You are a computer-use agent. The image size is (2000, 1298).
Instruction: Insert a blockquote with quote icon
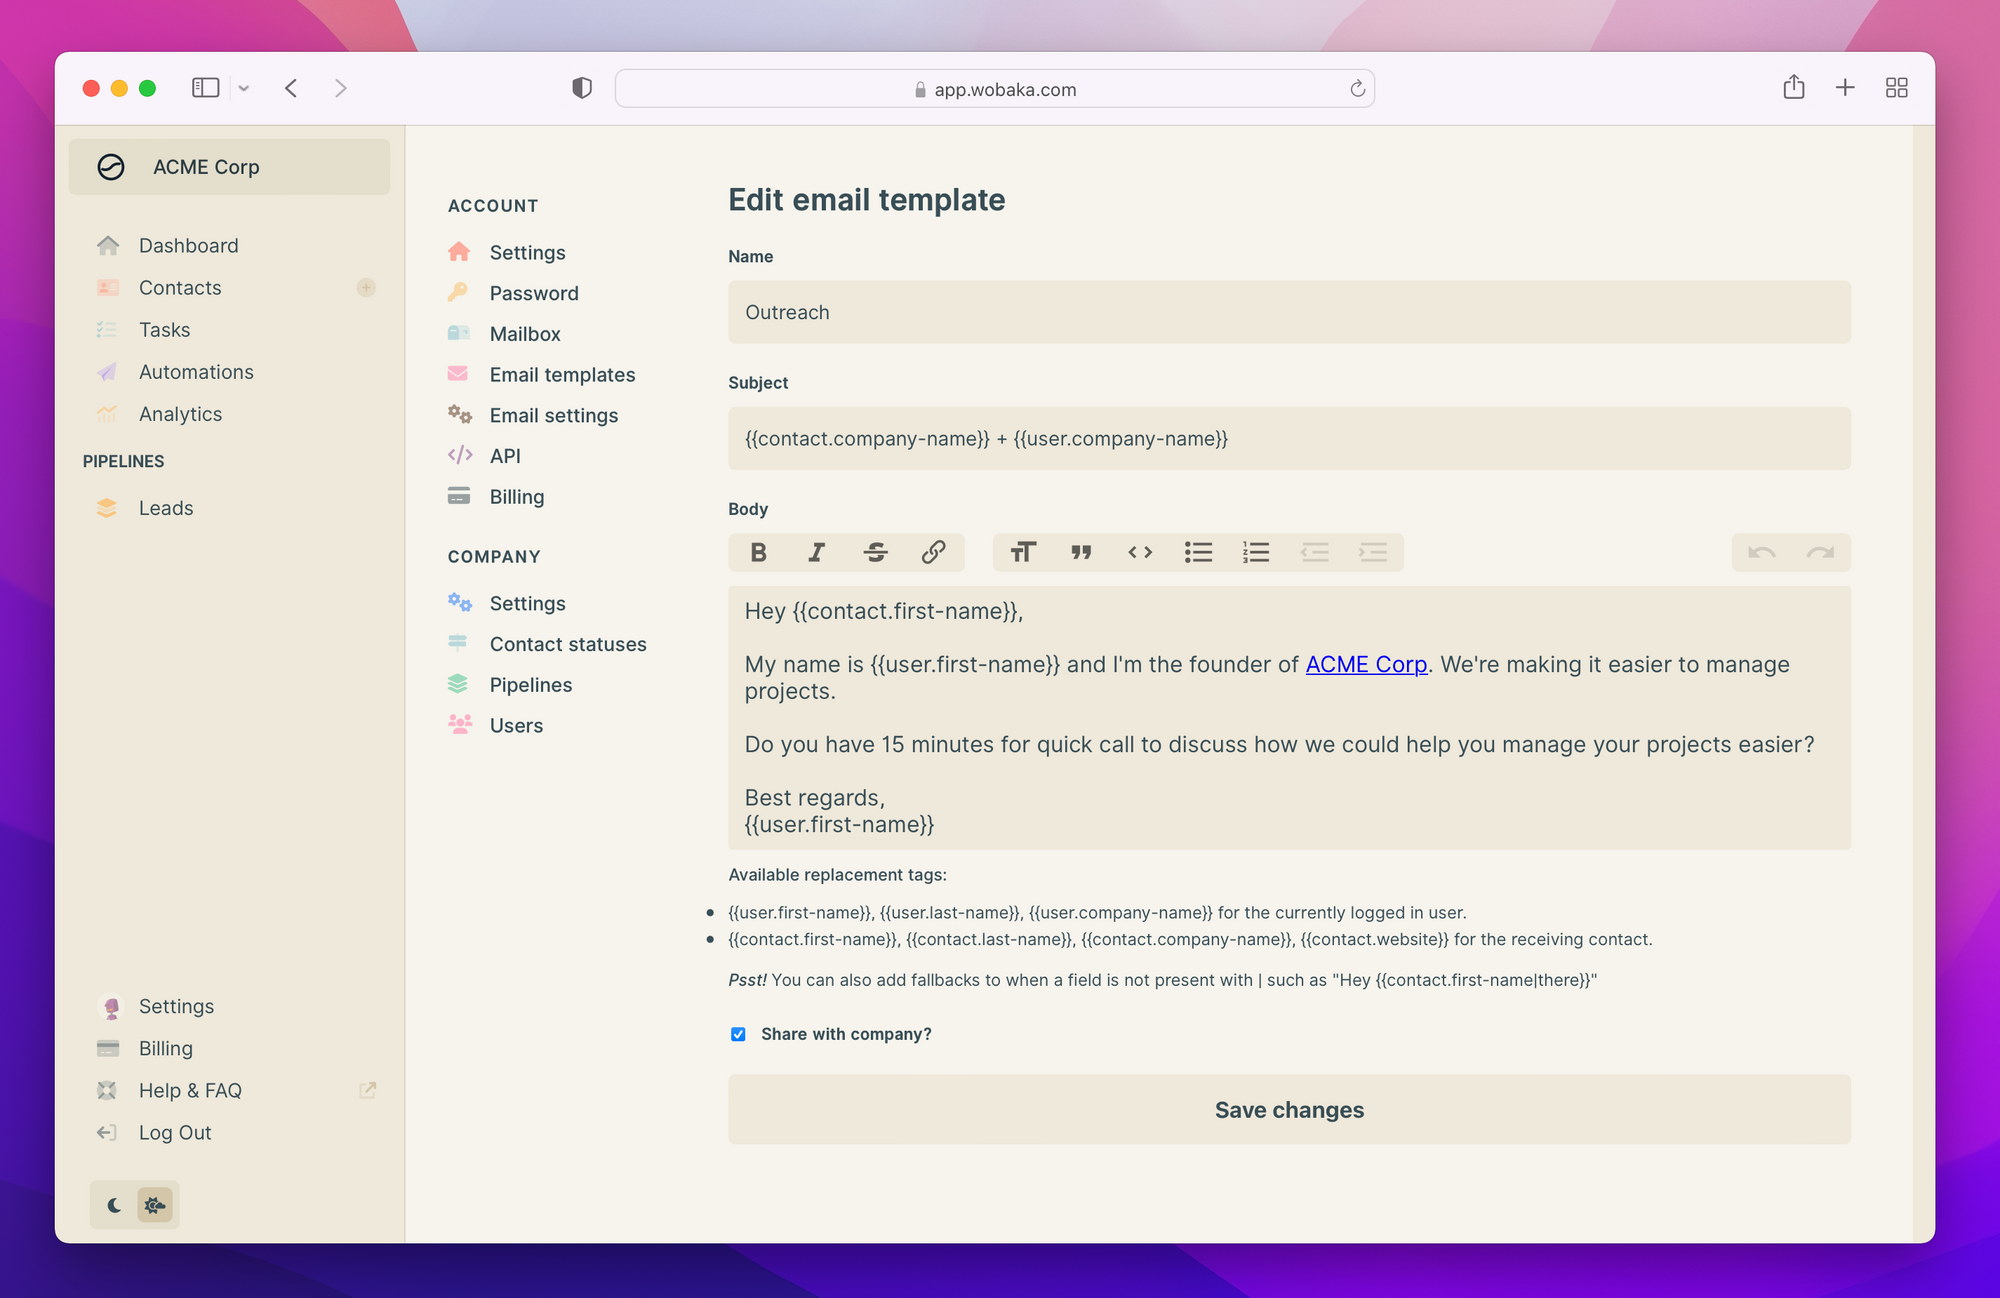point(1081,552)
